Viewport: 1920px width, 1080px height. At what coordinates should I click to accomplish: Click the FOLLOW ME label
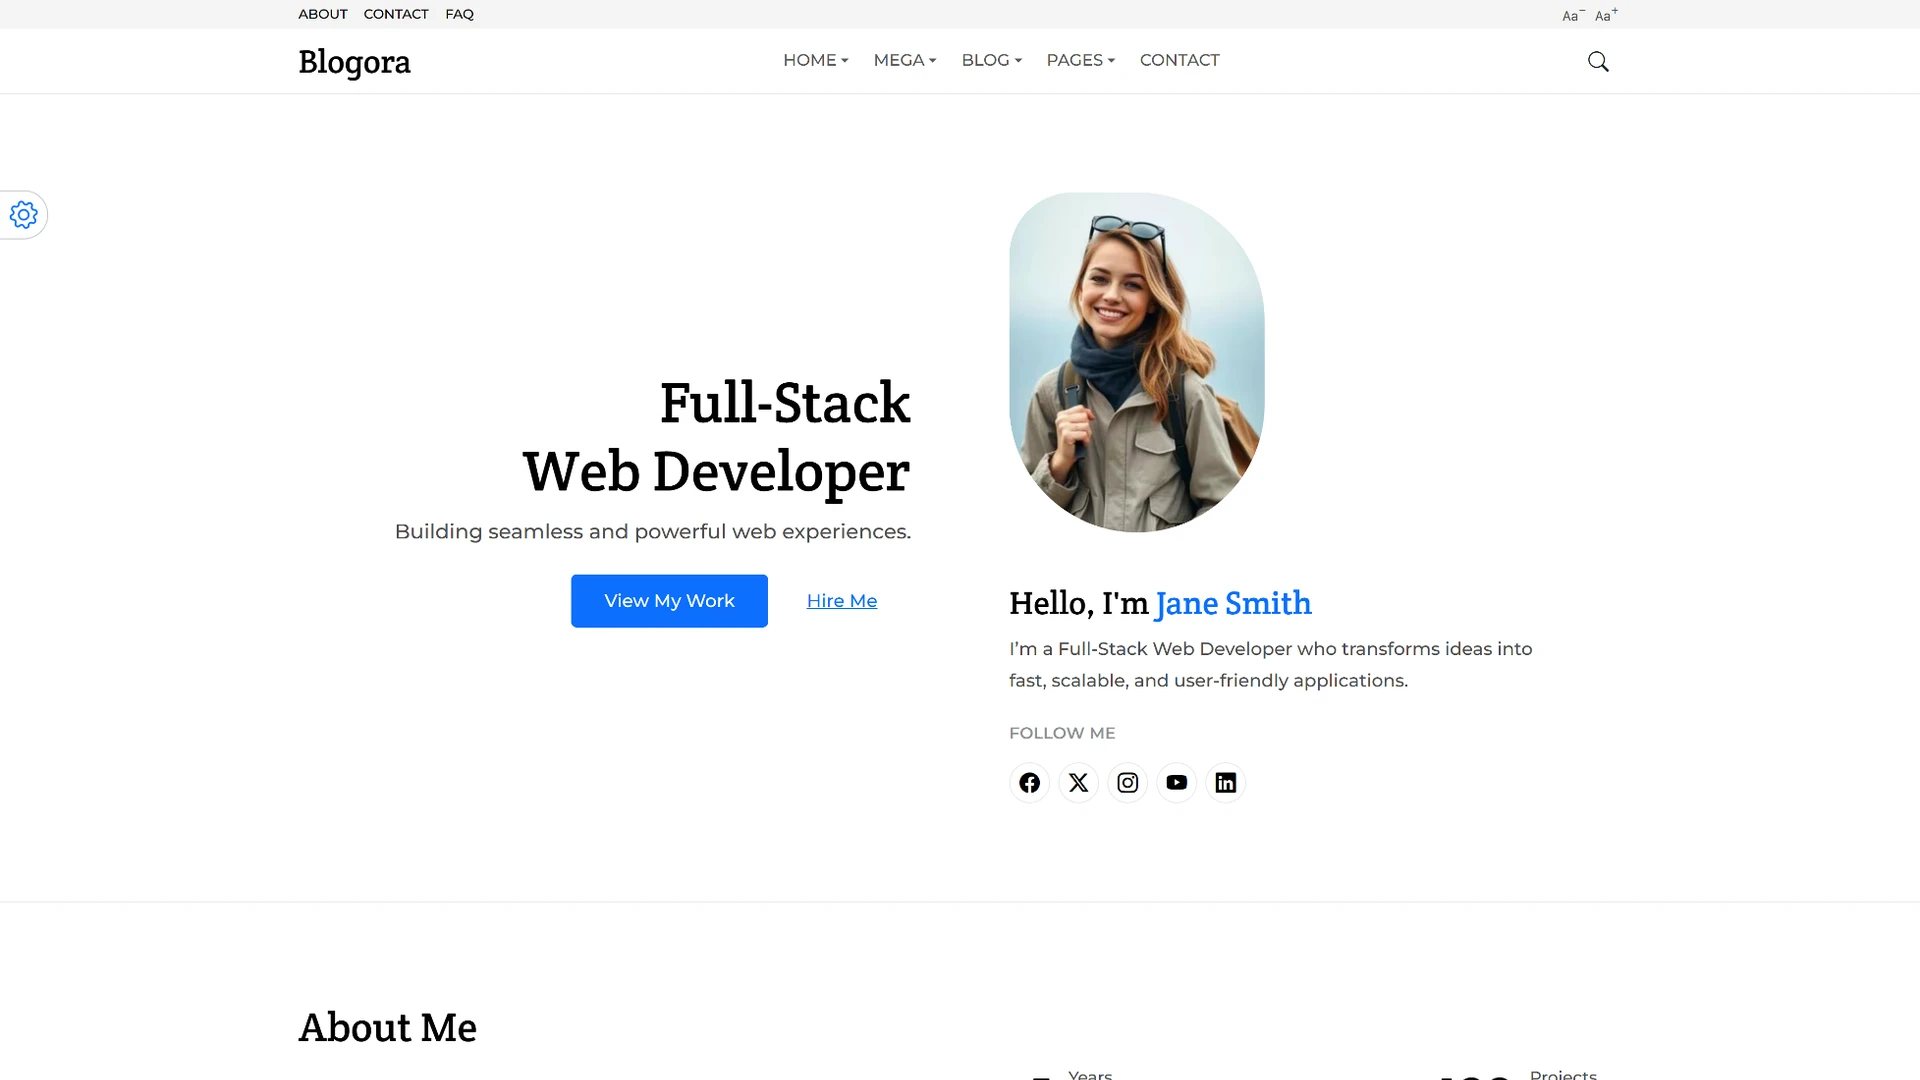click(1061, 733)
